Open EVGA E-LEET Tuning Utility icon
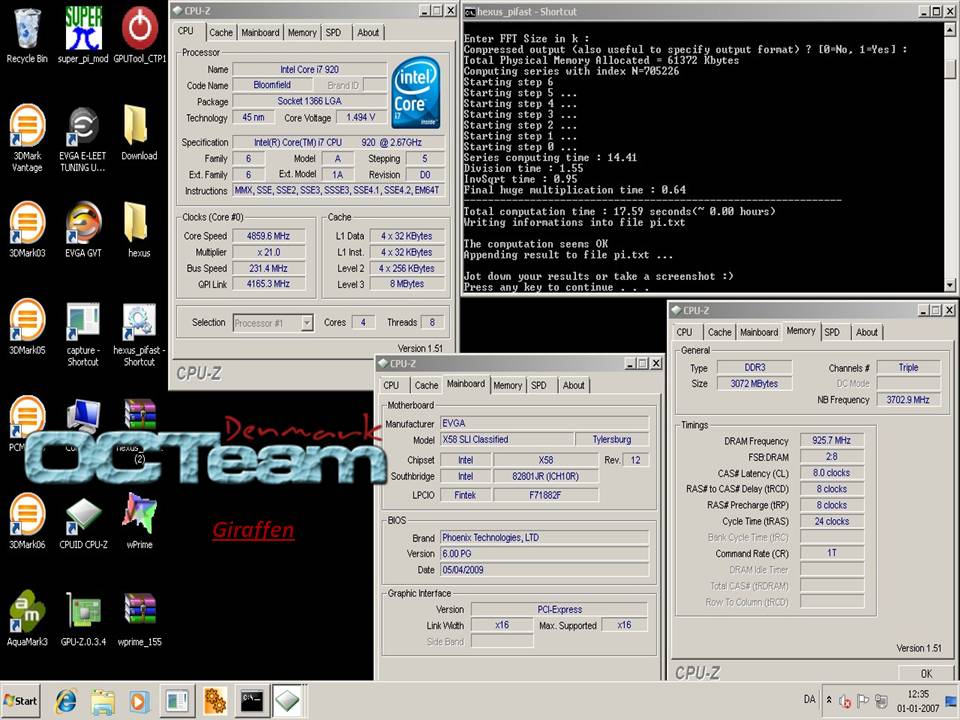Viewport: 960px width, 720px height. (83, 138)
